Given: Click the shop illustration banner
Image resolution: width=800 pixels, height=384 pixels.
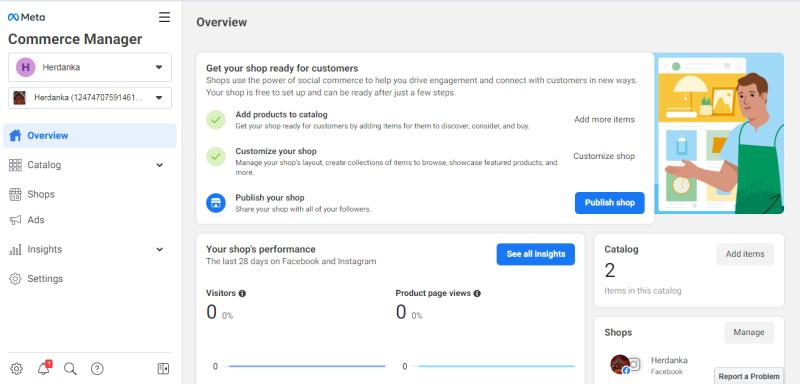Looking at the screenshot, I should click(x=719, y=133).
